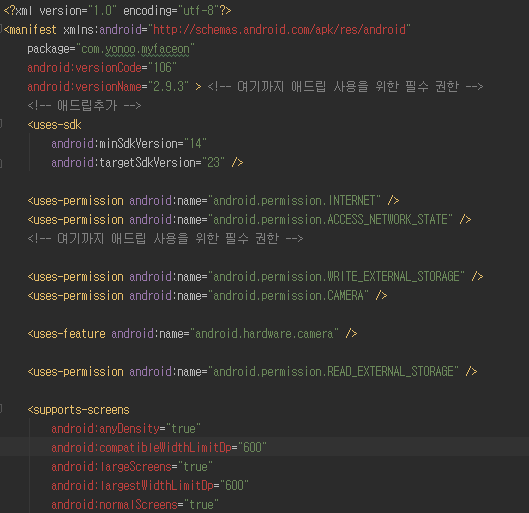Select the ACCESS_NETWORK_STATE permission line

pos(249,220)
